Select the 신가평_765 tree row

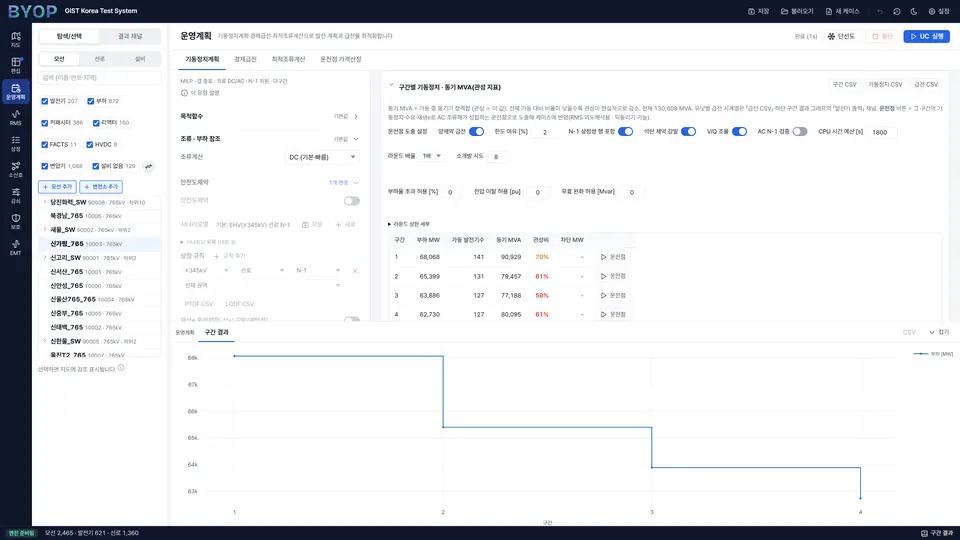[x=100, y=244]
